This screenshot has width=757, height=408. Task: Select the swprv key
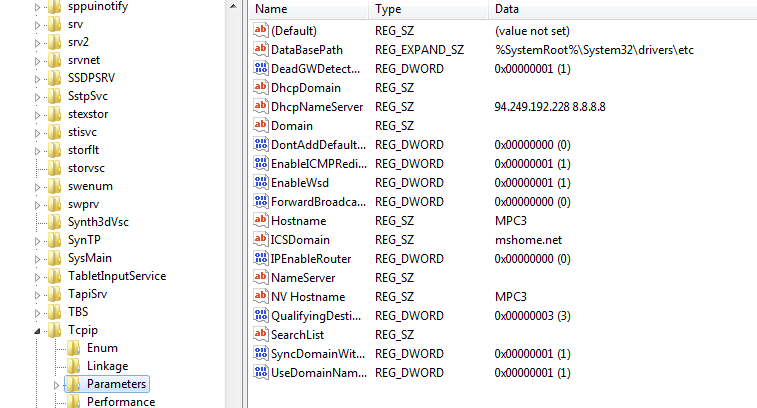pyautogui.click(x=83, y=204)
